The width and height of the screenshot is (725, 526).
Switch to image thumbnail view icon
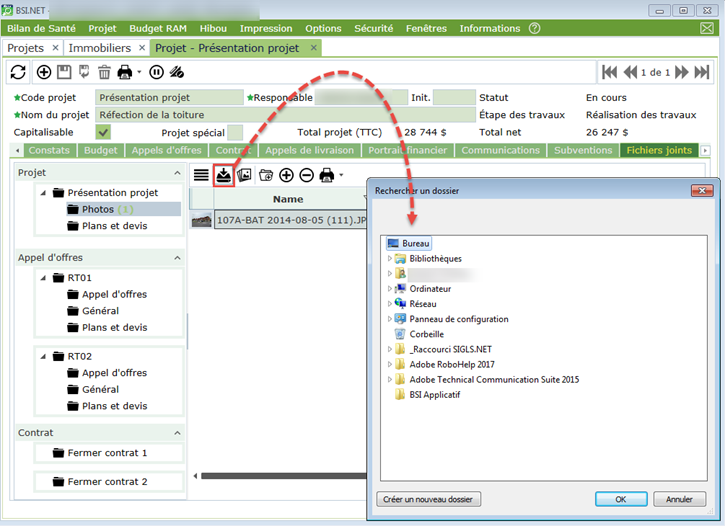coord(244,175)
